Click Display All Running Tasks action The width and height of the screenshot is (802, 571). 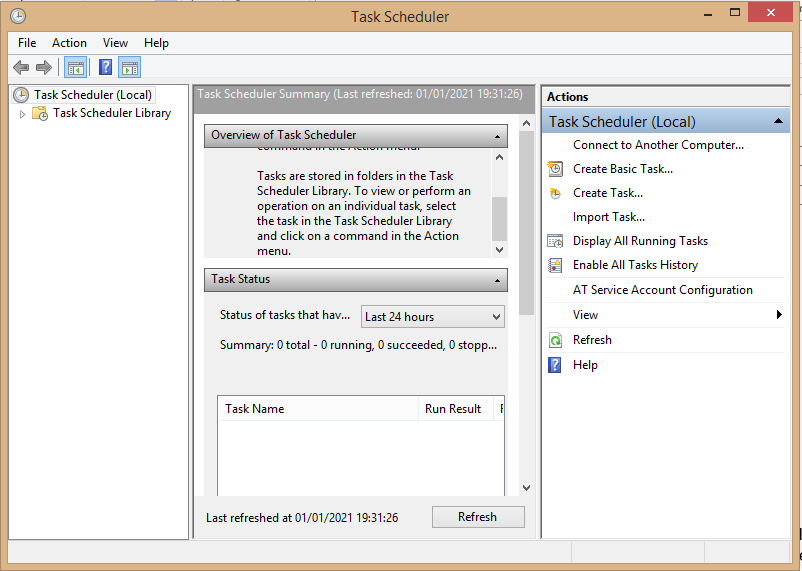pyautogui.click(x=640, y=241)
